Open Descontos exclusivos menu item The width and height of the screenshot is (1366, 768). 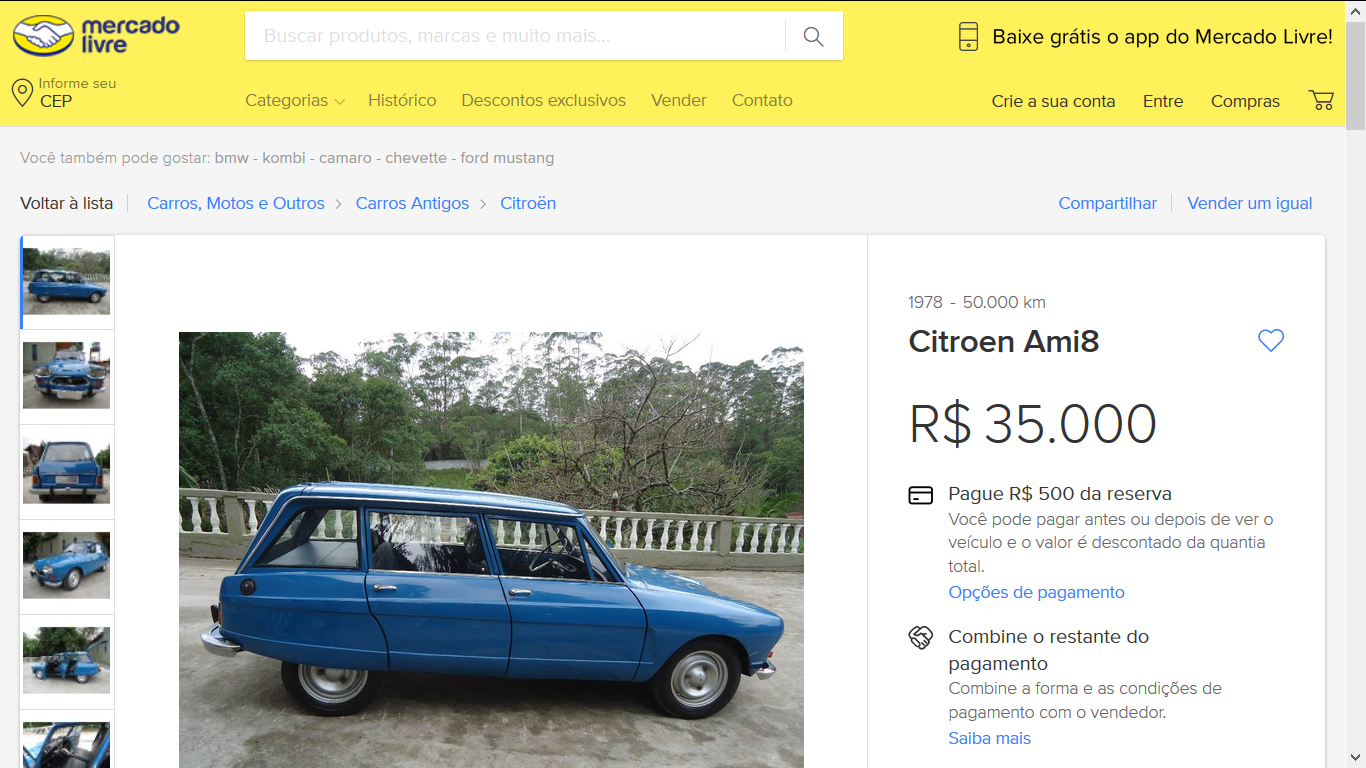point(544,100)
